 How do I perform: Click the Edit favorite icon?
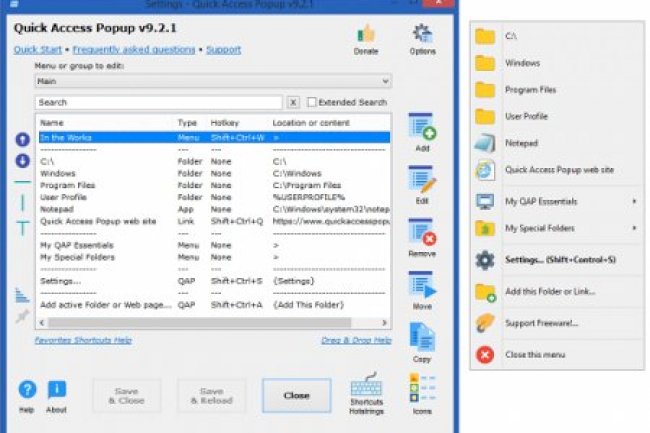(422, 179)
